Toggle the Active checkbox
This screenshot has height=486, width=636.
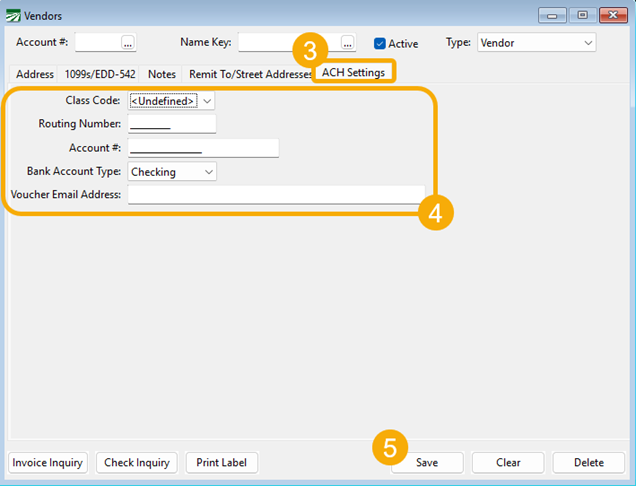click(380, 43)
